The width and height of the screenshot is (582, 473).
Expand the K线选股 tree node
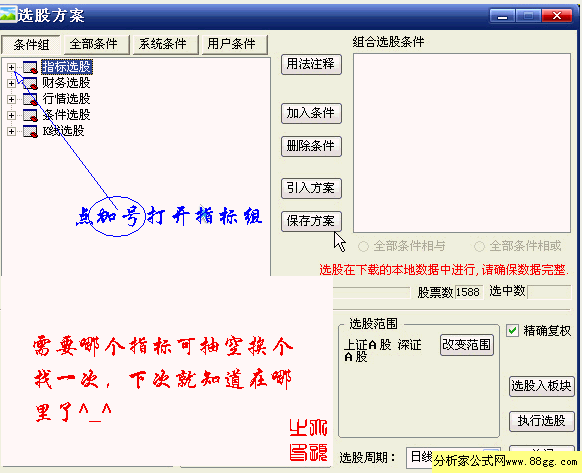(x=11, y=131)
